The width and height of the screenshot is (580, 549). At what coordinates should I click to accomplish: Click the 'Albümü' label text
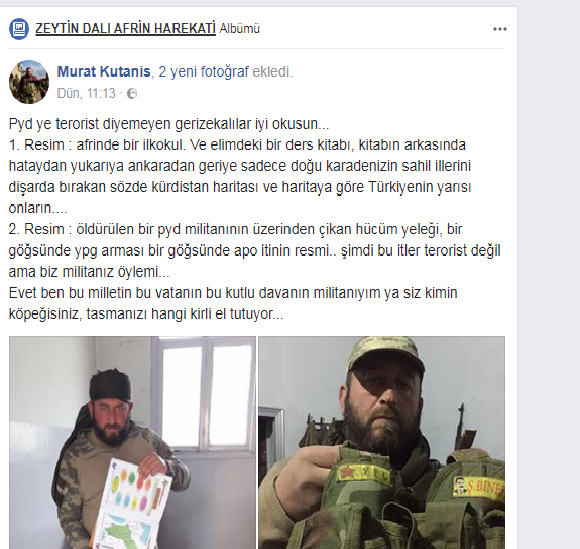coord(240,28)
